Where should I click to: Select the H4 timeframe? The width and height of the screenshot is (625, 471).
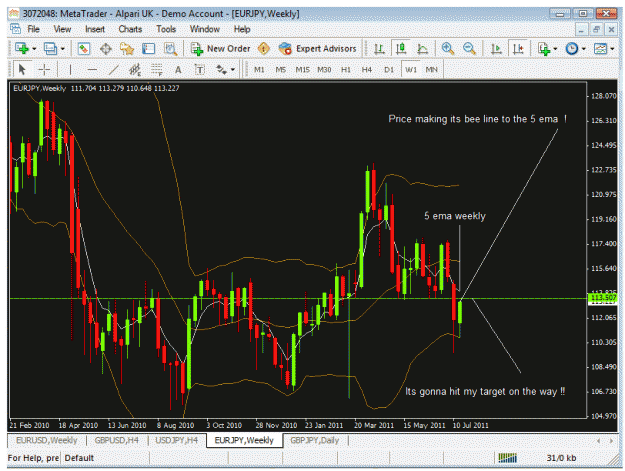point(367,70)
